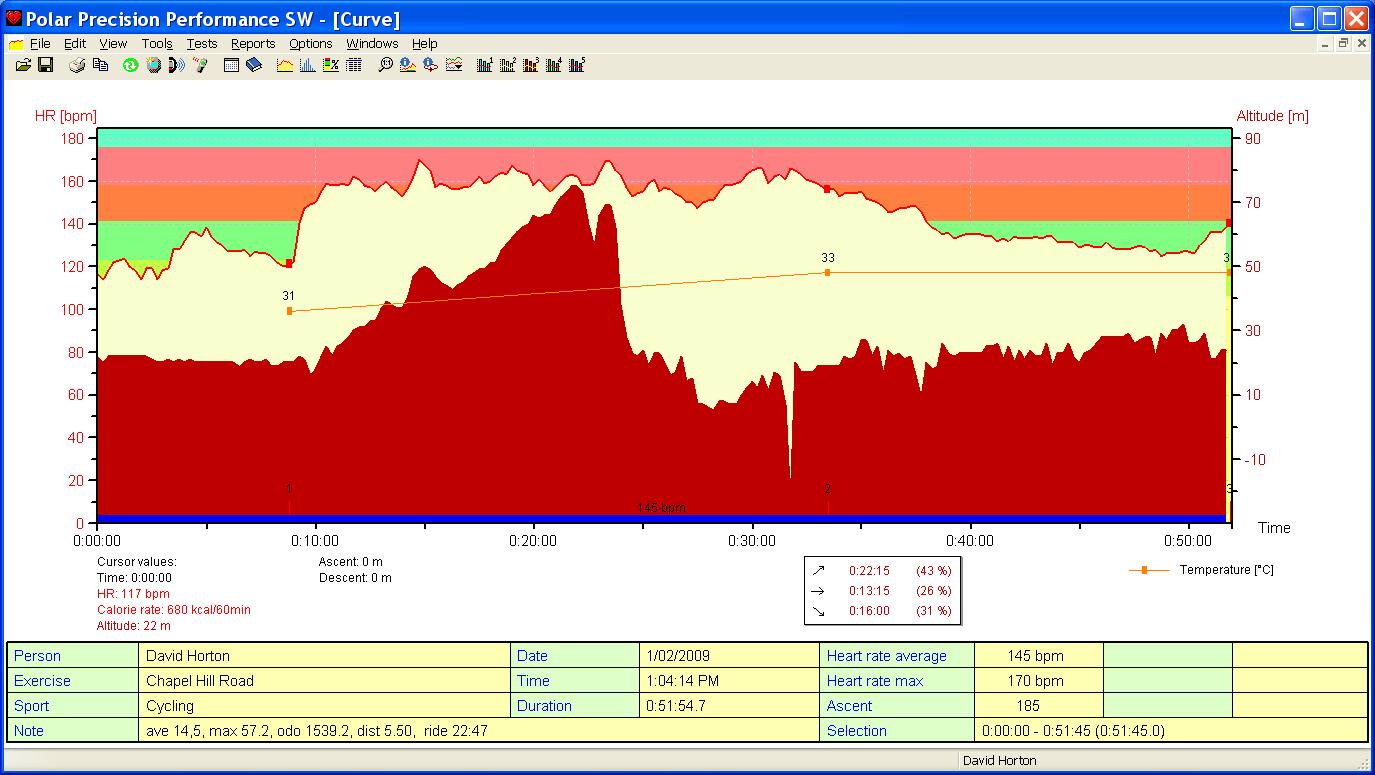Click the blue bar histogram icon
Screen dimensions: 1375x775
[307, 65]
